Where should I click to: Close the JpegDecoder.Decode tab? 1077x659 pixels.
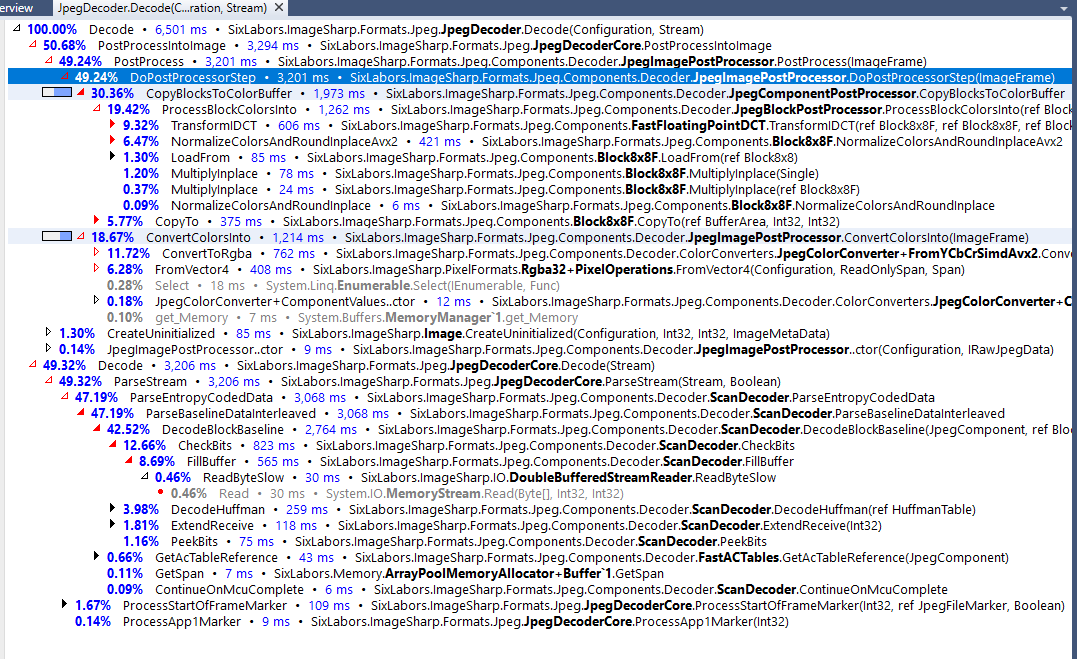pyautogui.click(x=279, y=8)
